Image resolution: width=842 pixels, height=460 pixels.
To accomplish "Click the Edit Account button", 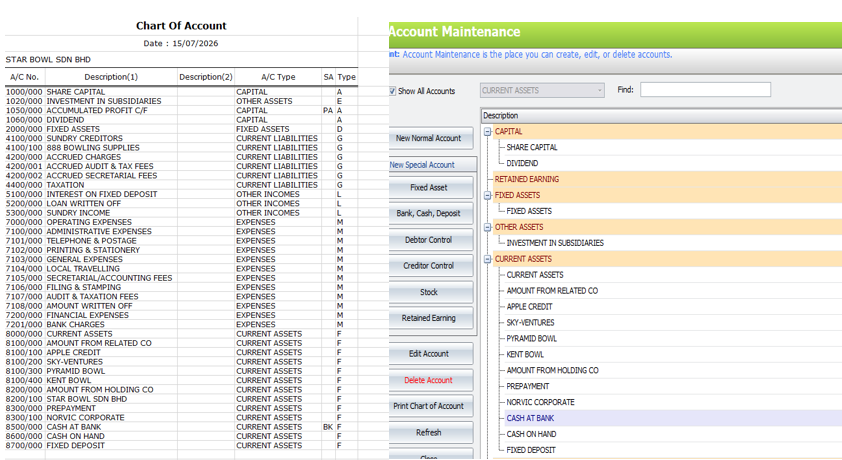I will [429, 354].
